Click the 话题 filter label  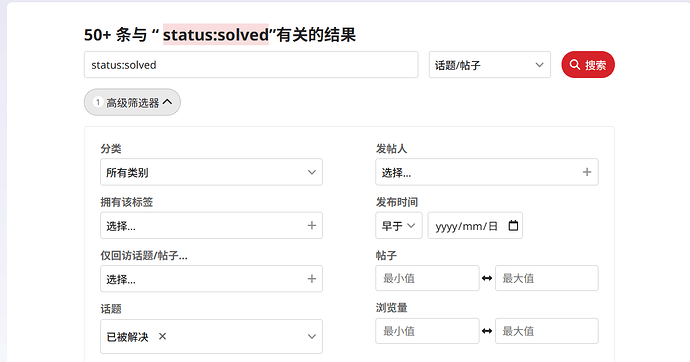coord(110,309)
